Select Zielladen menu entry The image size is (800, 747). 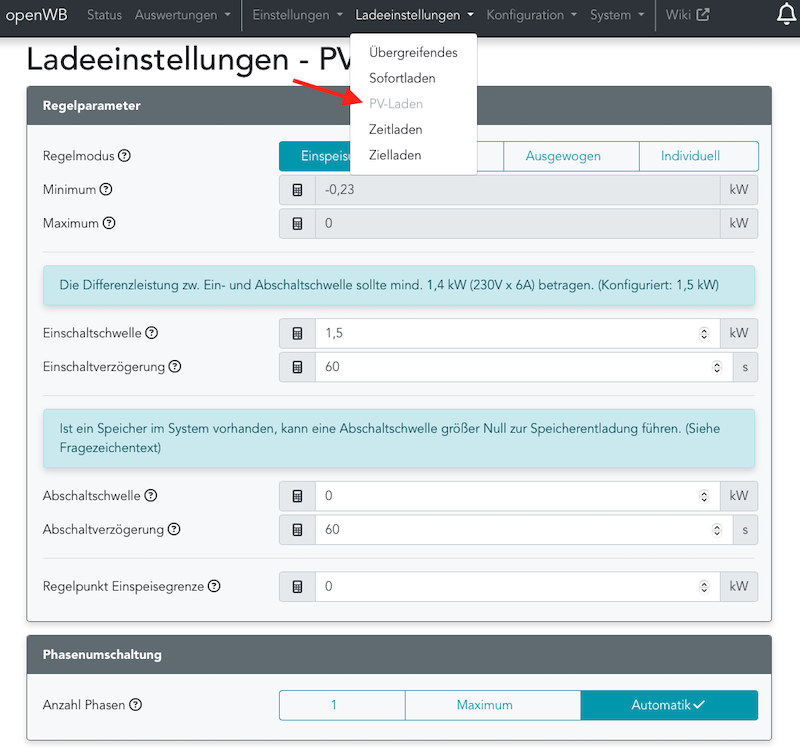point(395,155)
